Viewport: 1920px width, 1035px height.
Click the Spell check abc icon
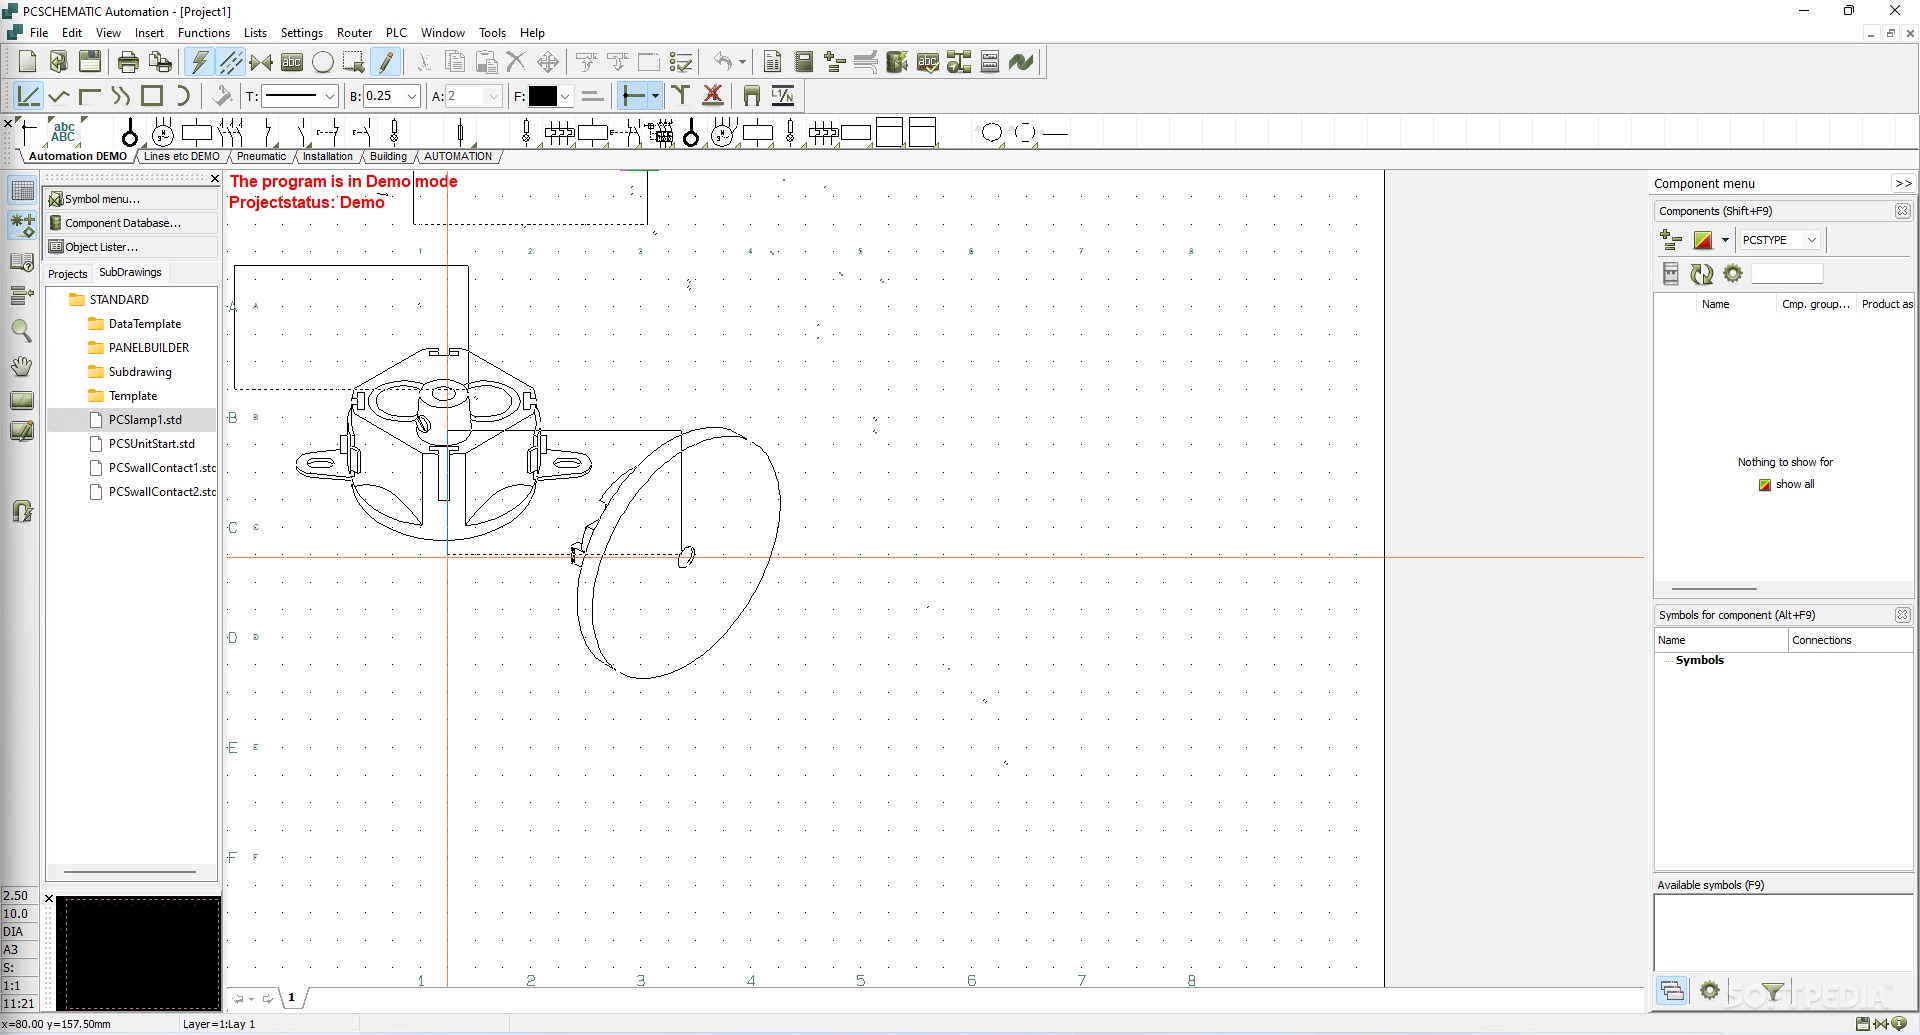(x=928, y=62)
